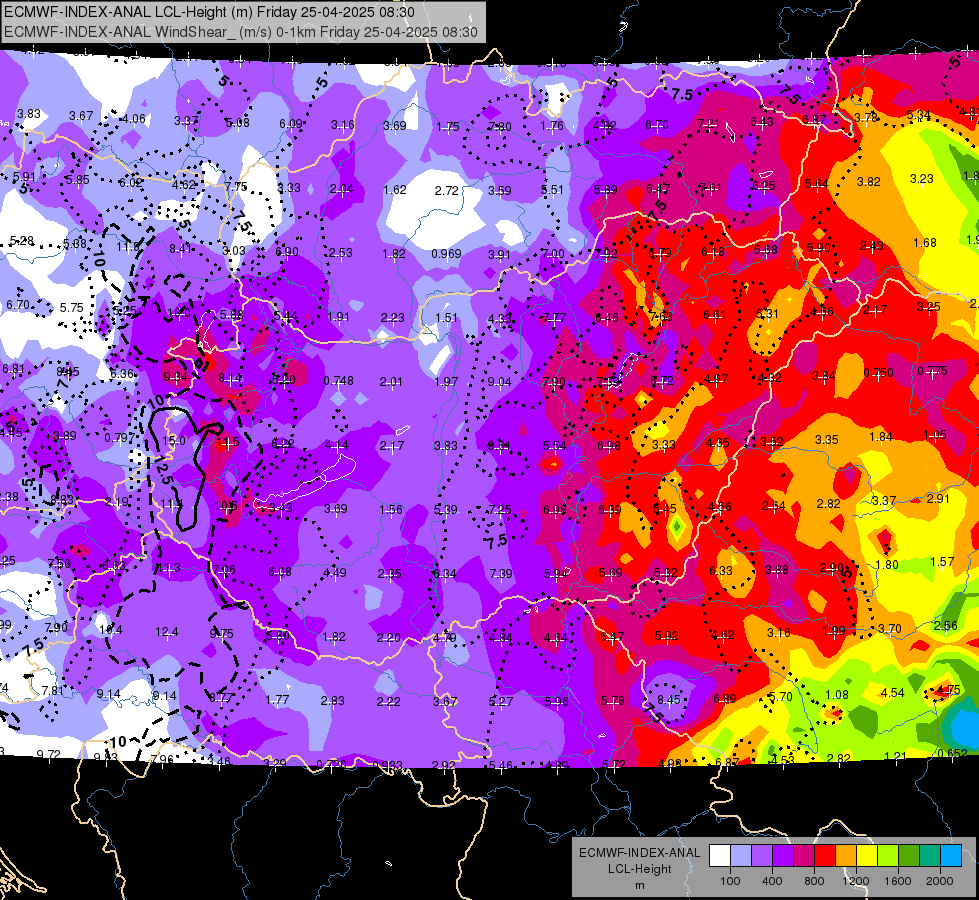Click the legend tick label 400
Viewport: 979px width, 900px height.
pos(772,881)
